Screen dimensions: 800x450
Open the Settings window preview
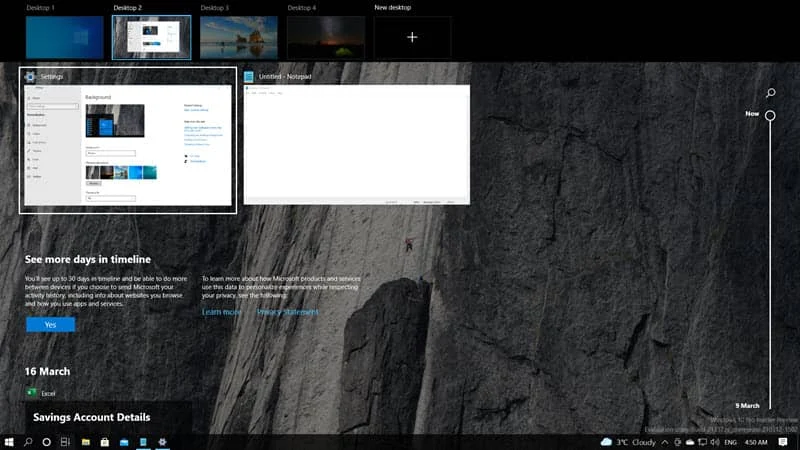(128, 145)
